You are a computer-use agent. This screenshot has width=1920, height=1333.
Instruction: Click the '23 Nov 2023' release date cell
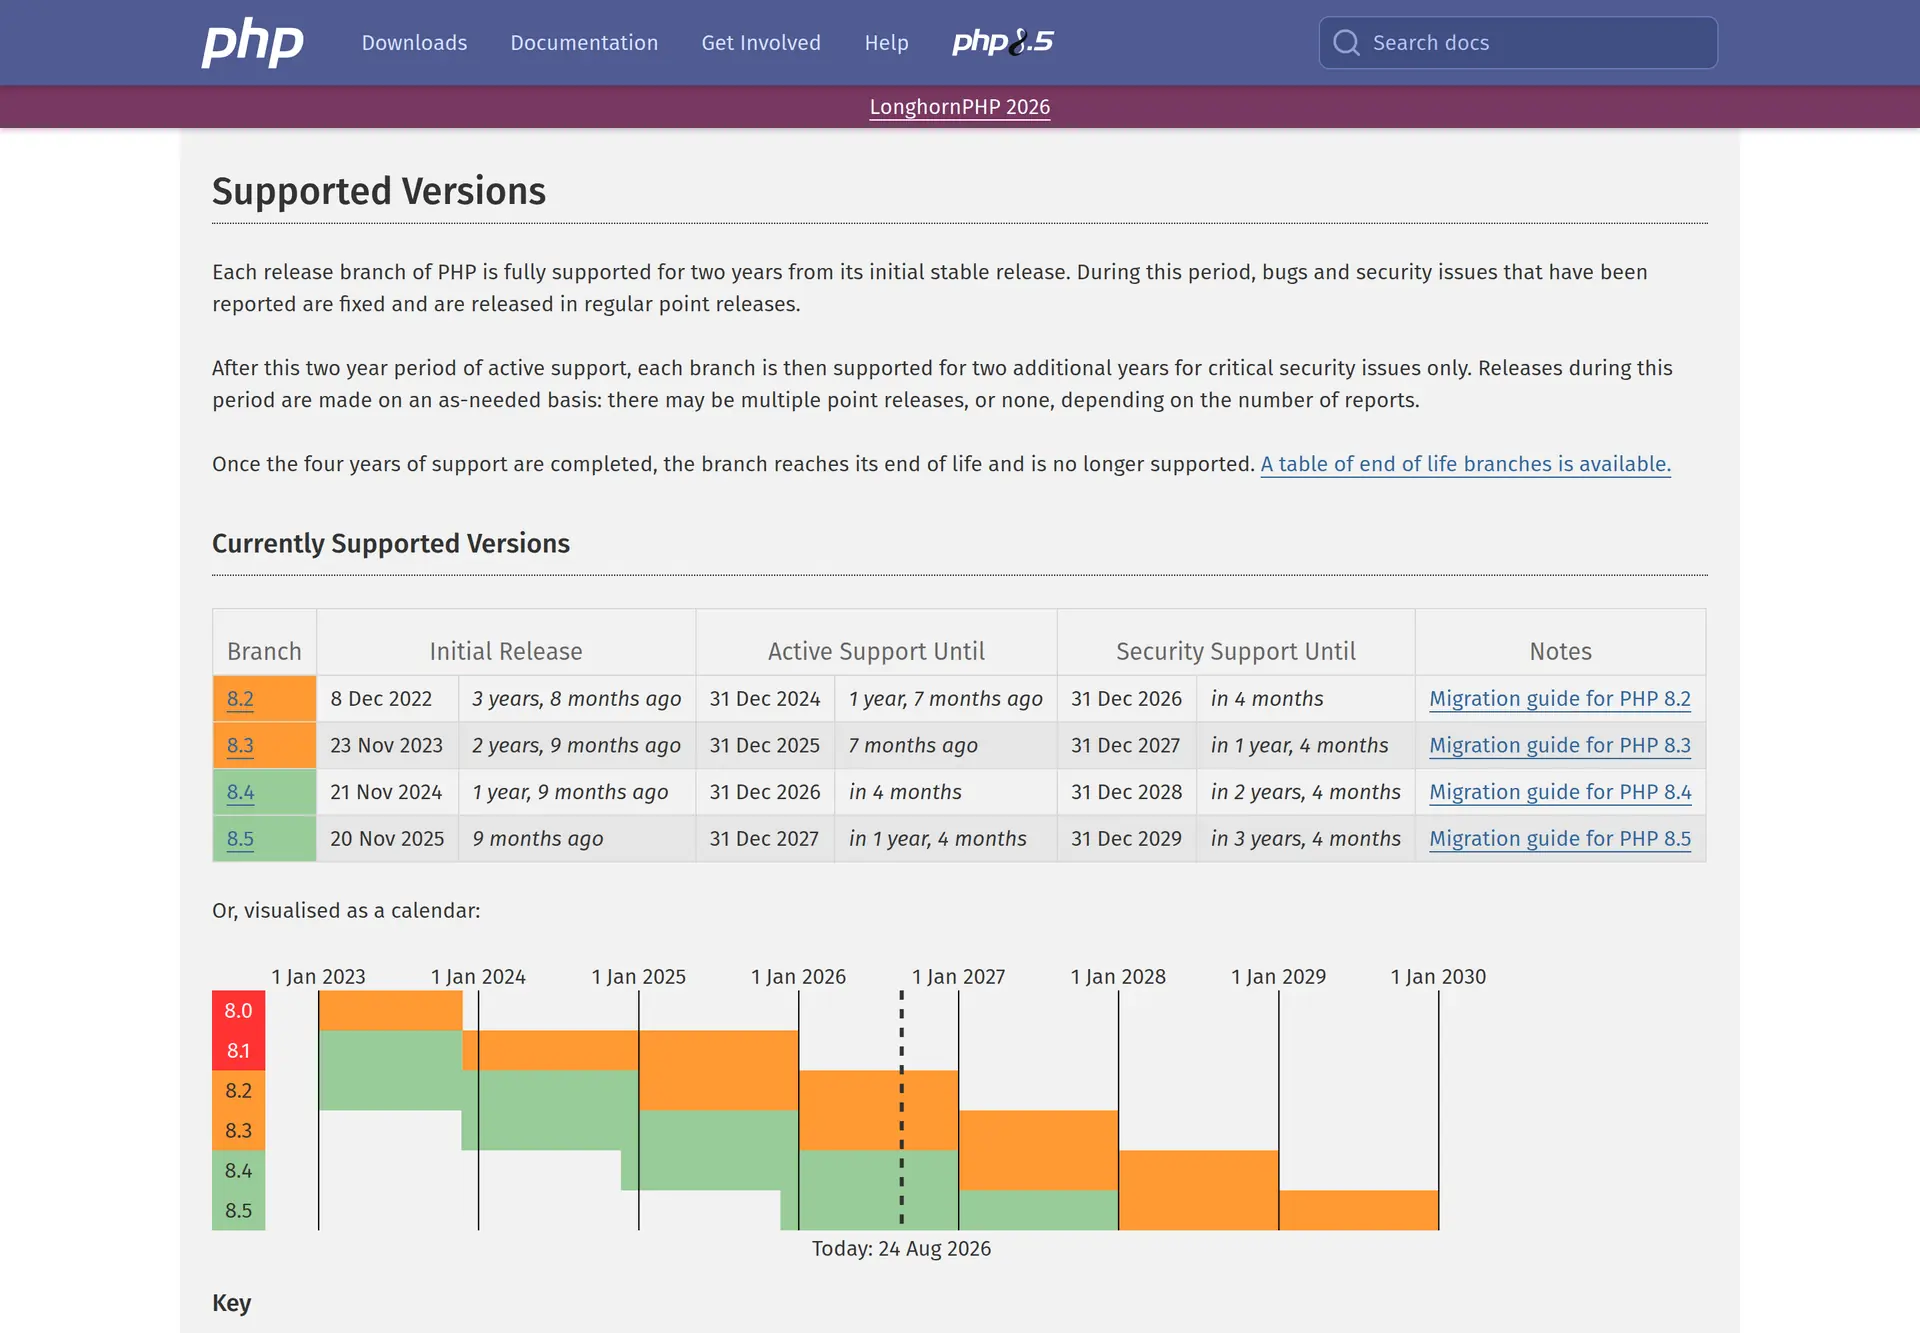pyautogui.click(x=387, y=746)
